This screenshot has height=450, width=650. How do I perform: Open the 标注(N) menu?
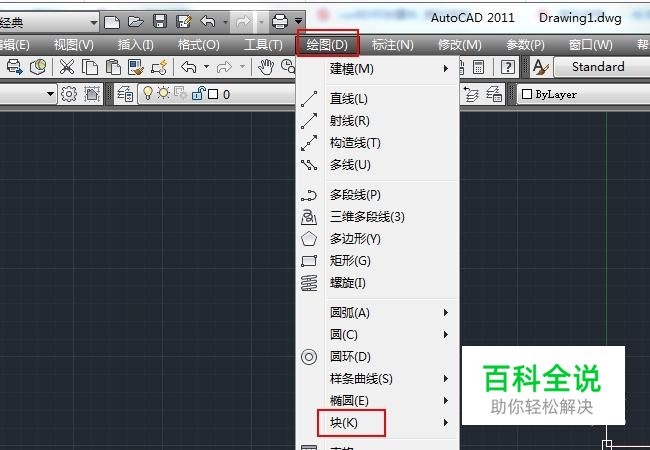[393, 44]
